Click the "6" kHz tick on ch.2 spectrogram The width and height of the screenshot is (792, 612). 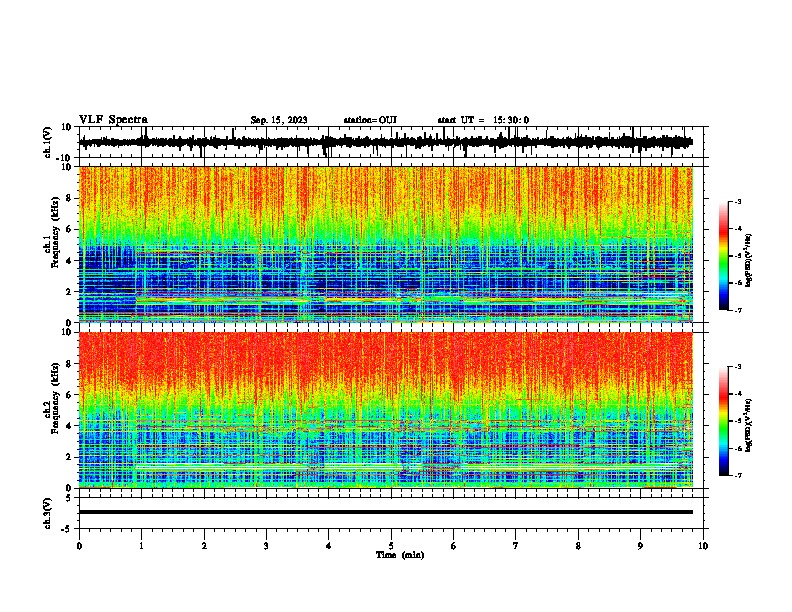click(x=69, y=395)
